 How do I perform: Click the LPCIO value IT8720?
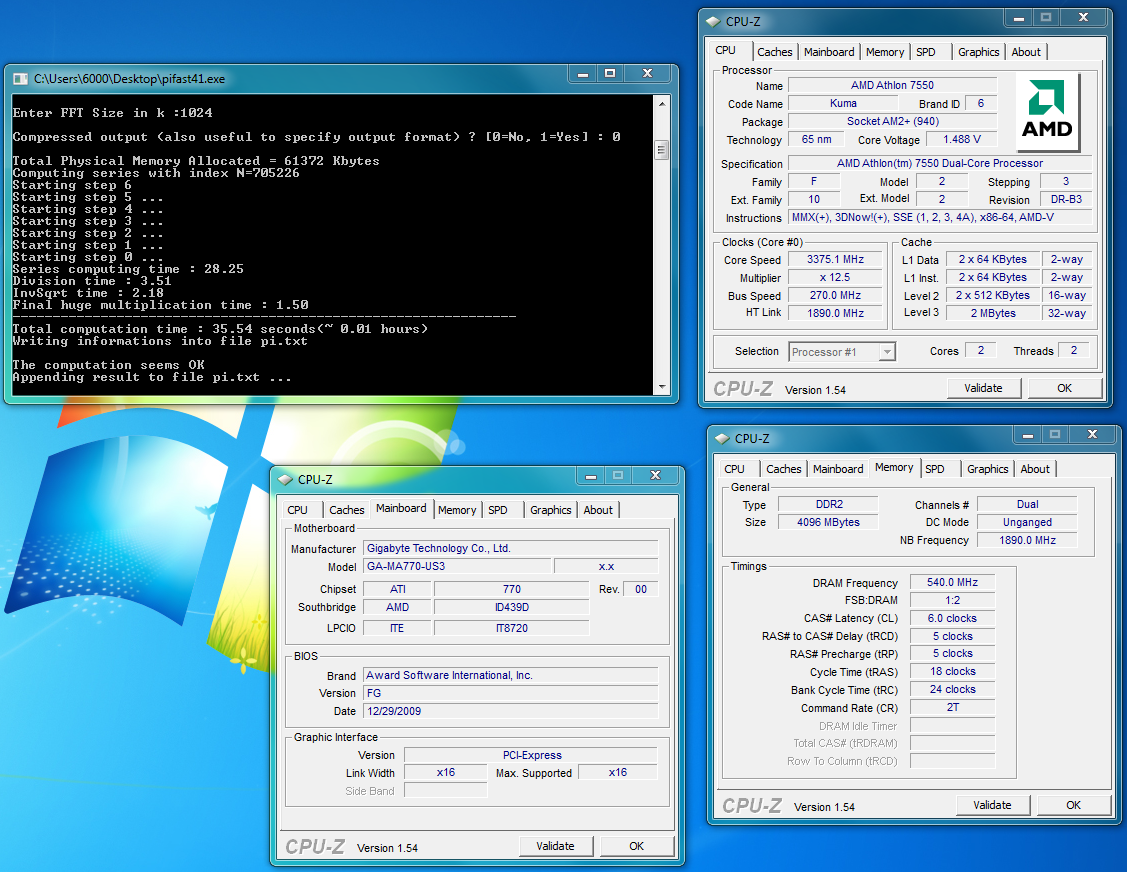512,628
